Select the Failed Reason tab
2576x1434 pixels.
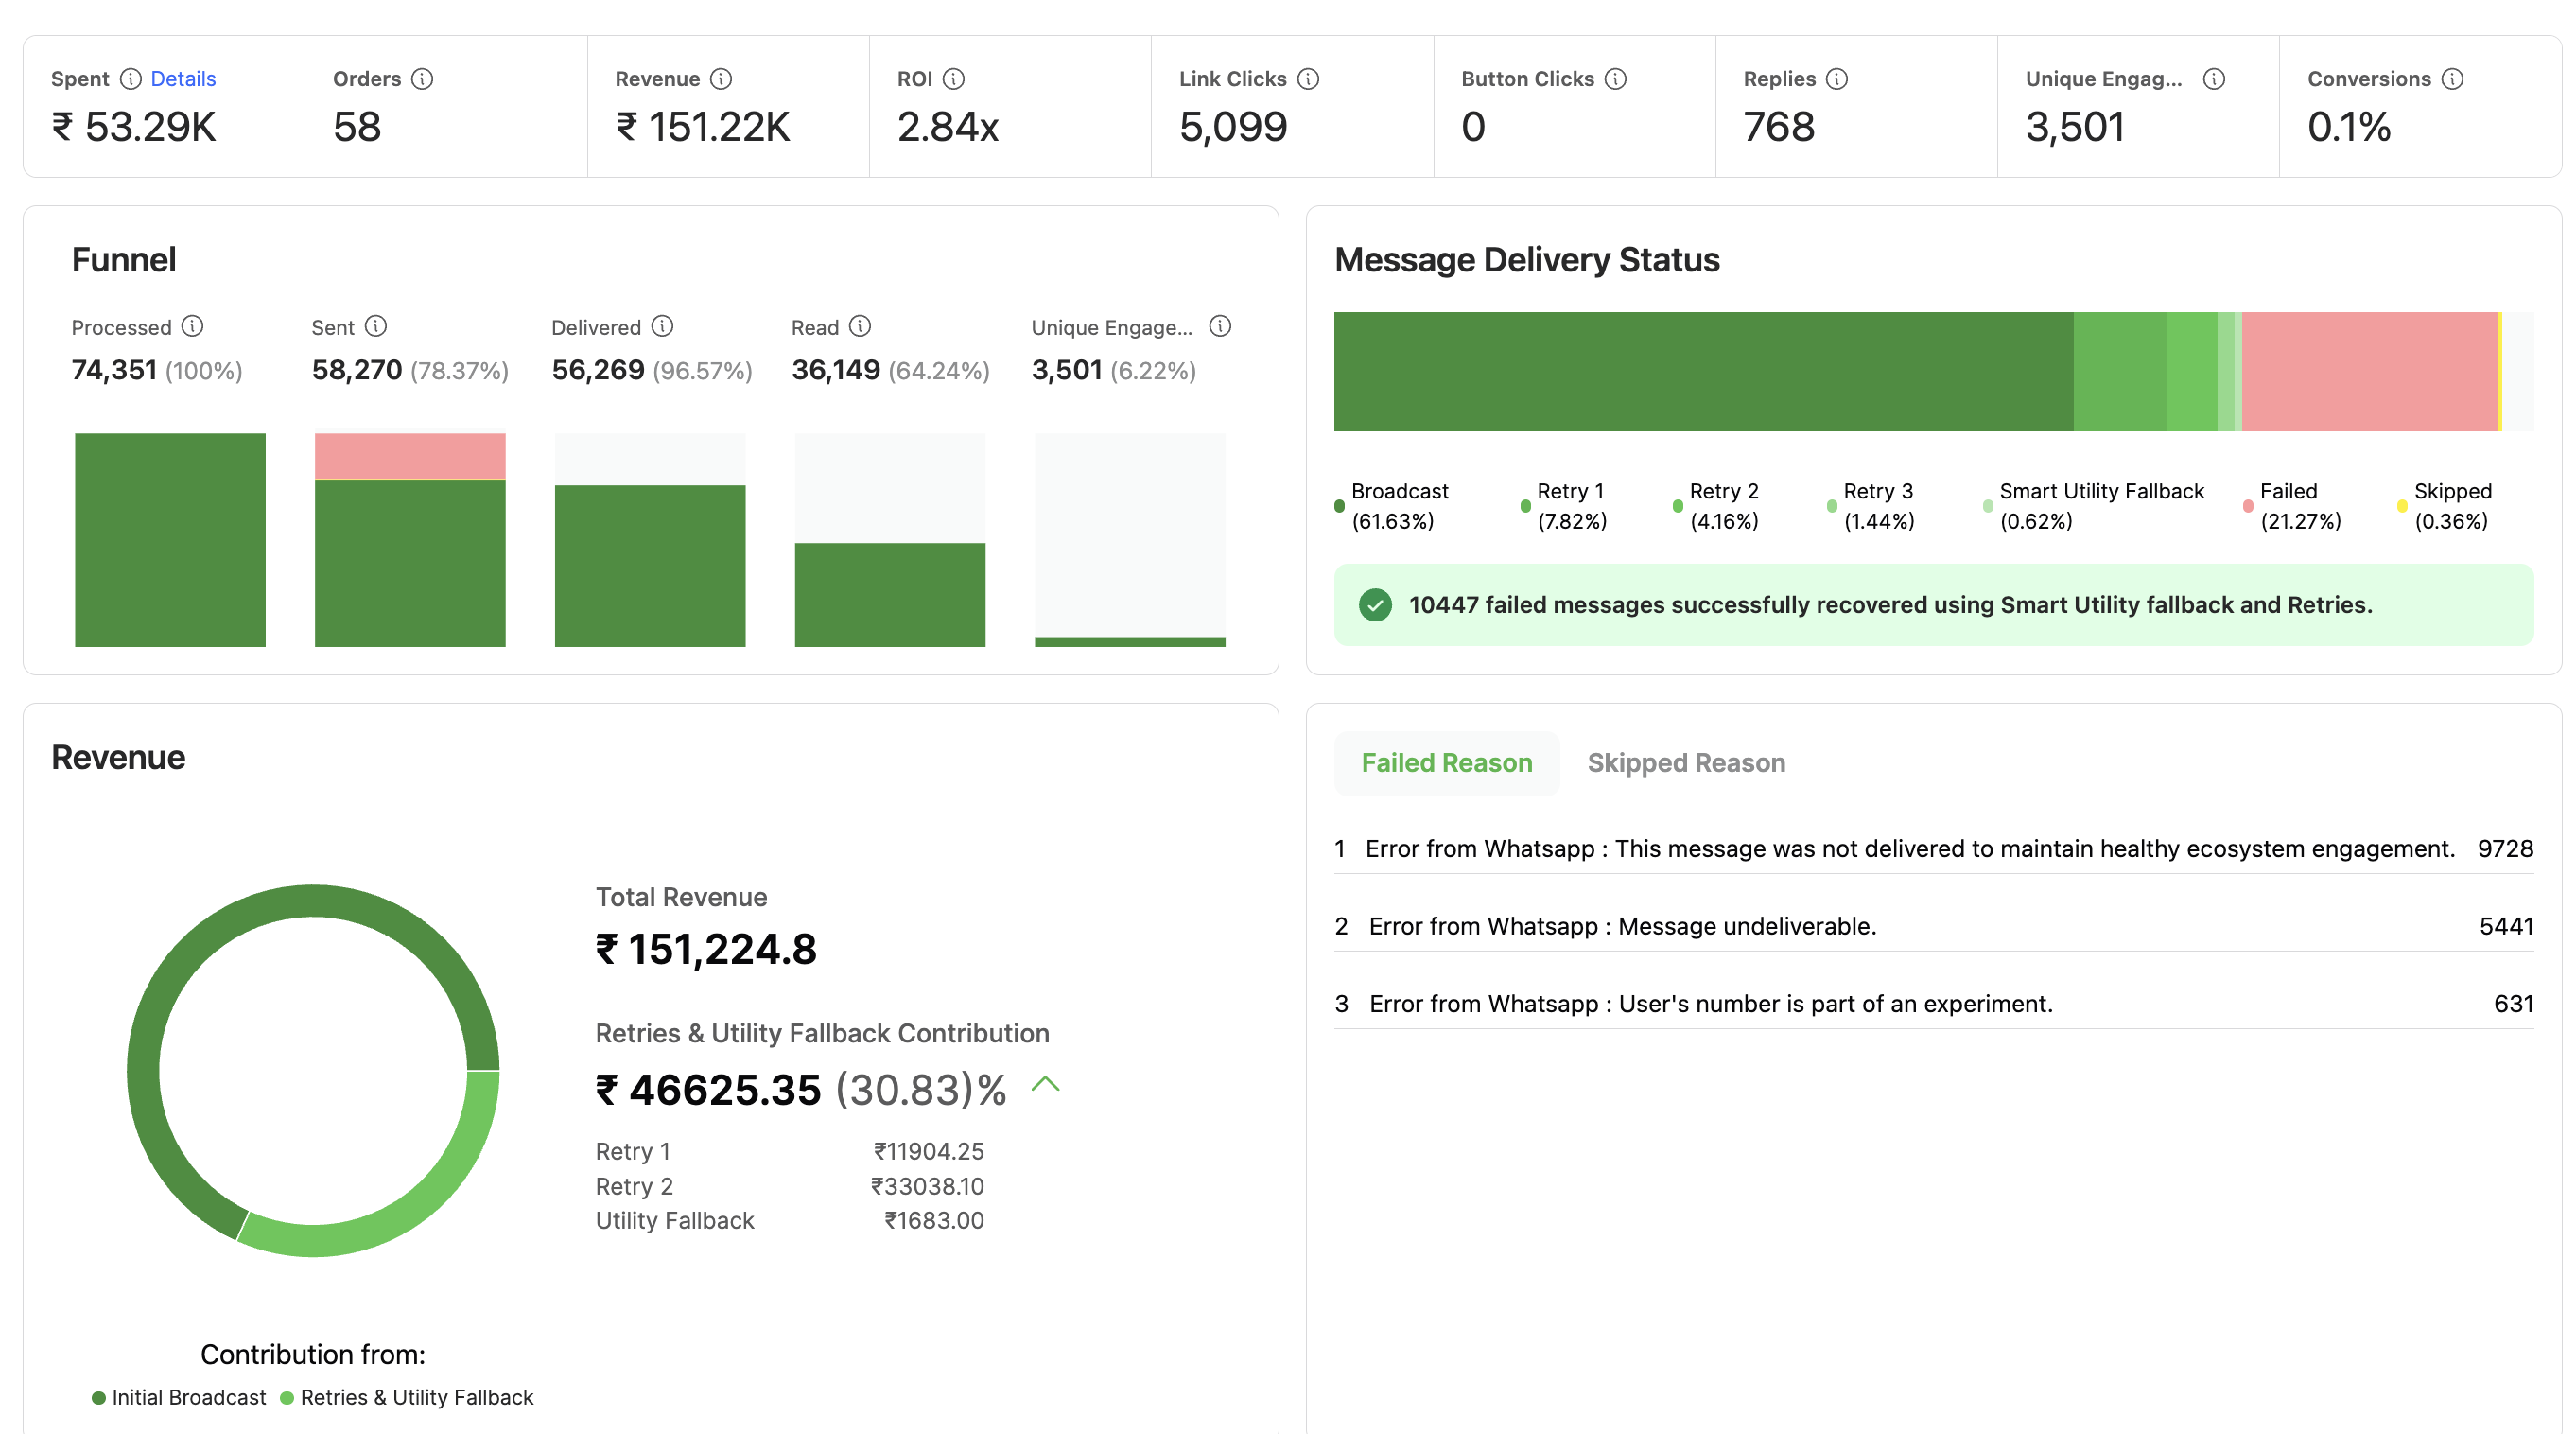pyautogui.click(x=1446, y=763)
